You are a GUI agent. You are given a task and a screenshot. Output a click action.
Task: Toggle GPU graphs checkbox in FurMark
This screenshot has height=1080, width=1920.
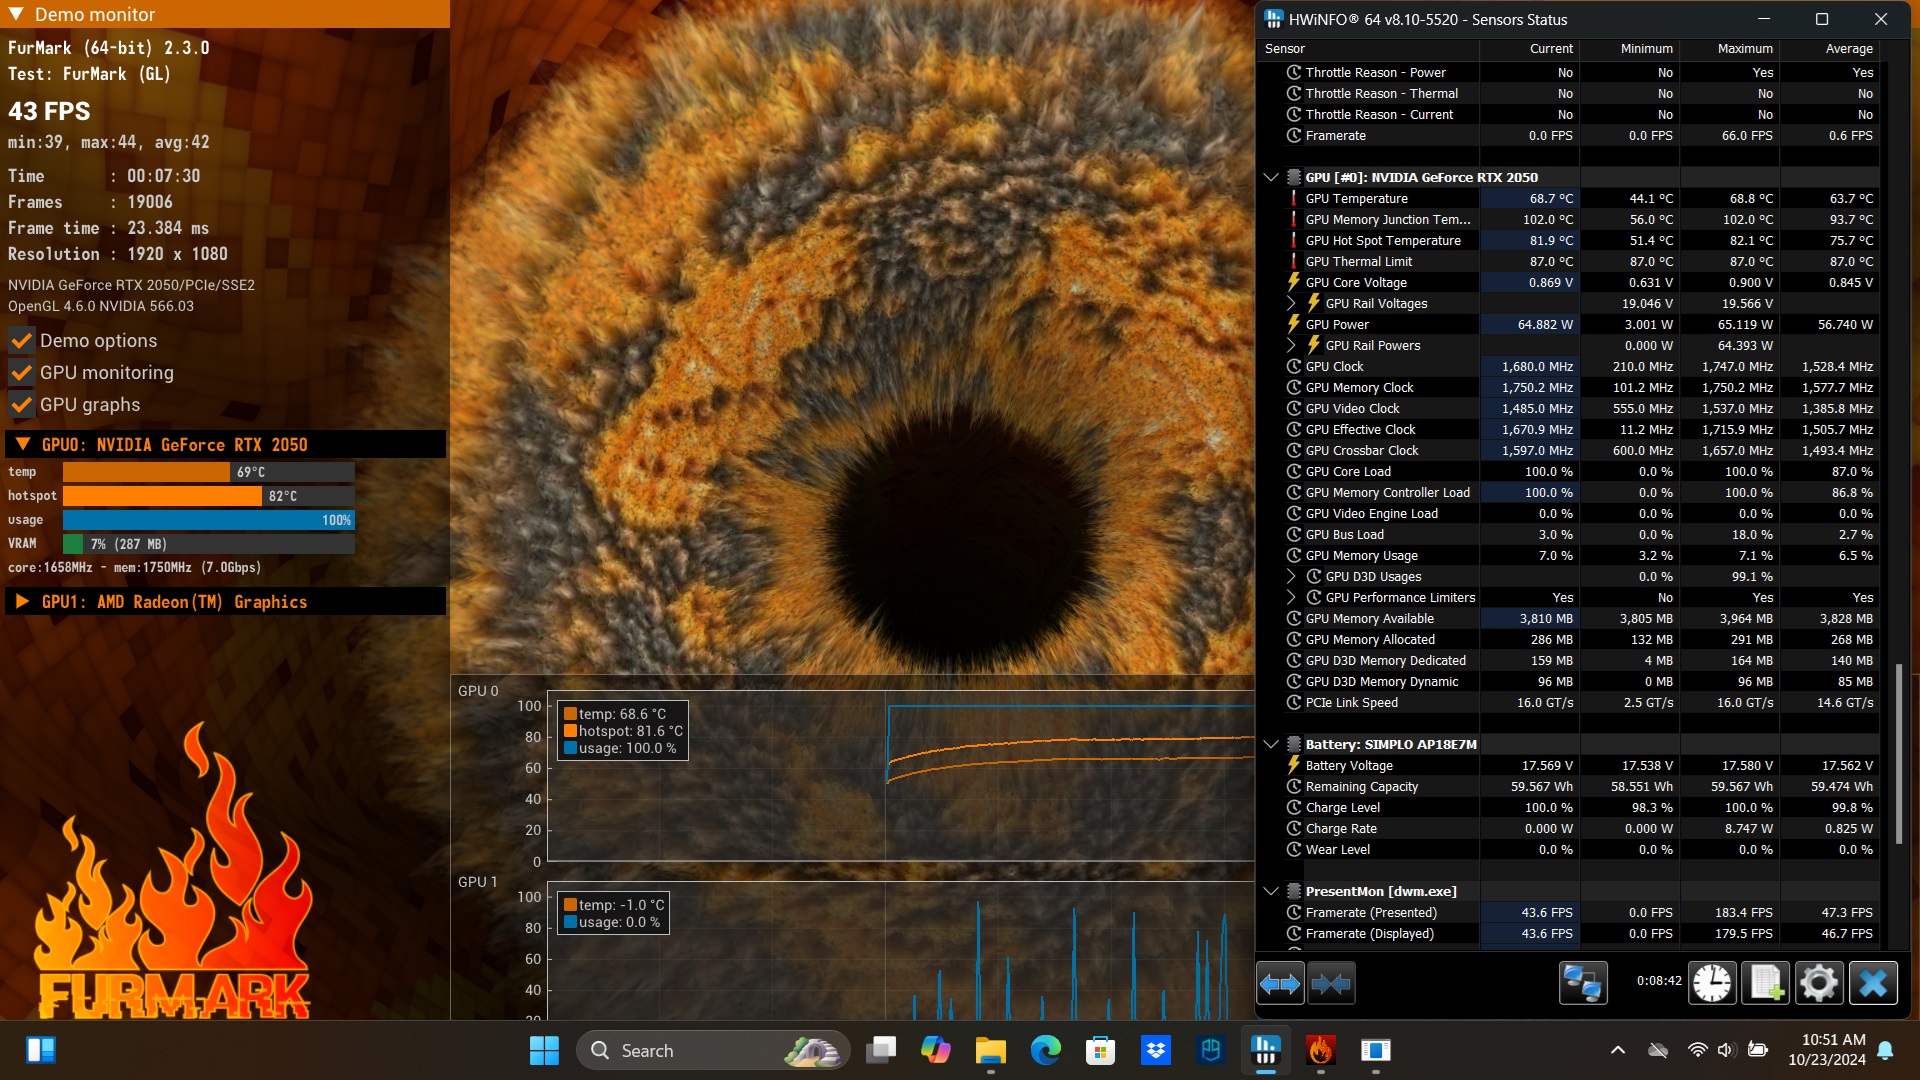click(21, 405)
